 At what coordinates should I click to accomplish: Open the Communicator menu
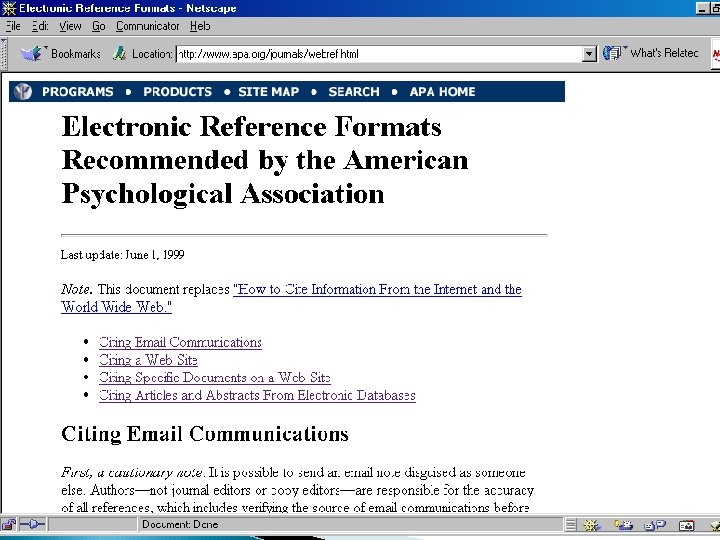pyautogui.click(x=147, y=26)
